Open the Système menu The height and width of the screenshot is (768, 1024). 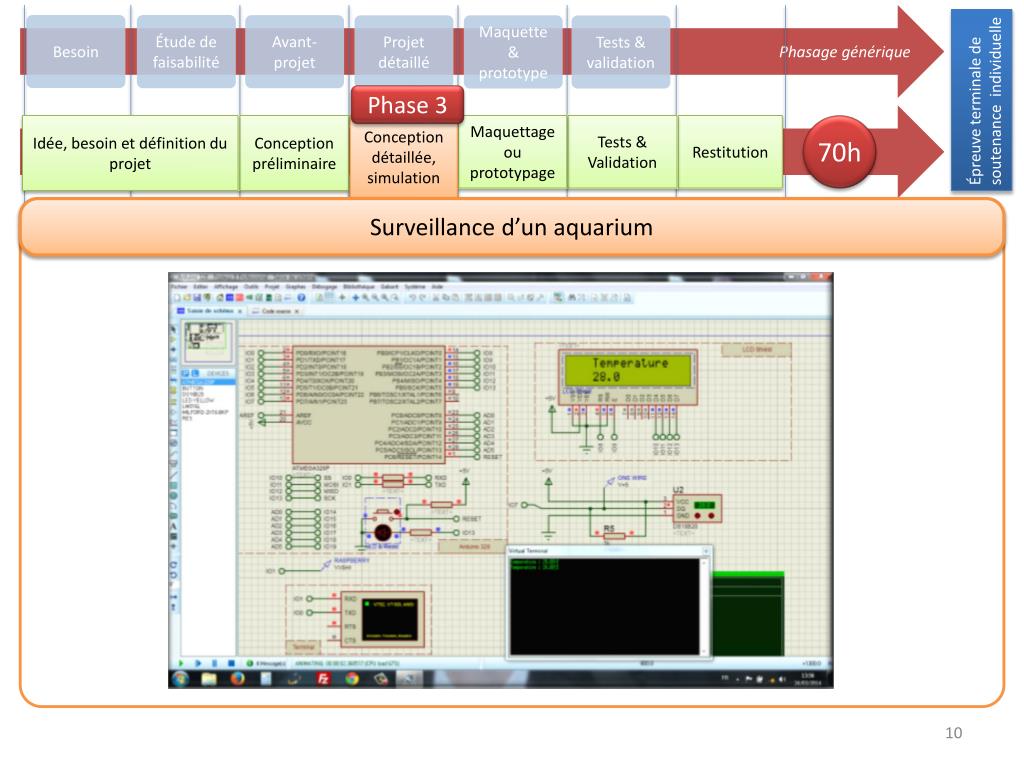pyautogui.click(x=415, y=287)
